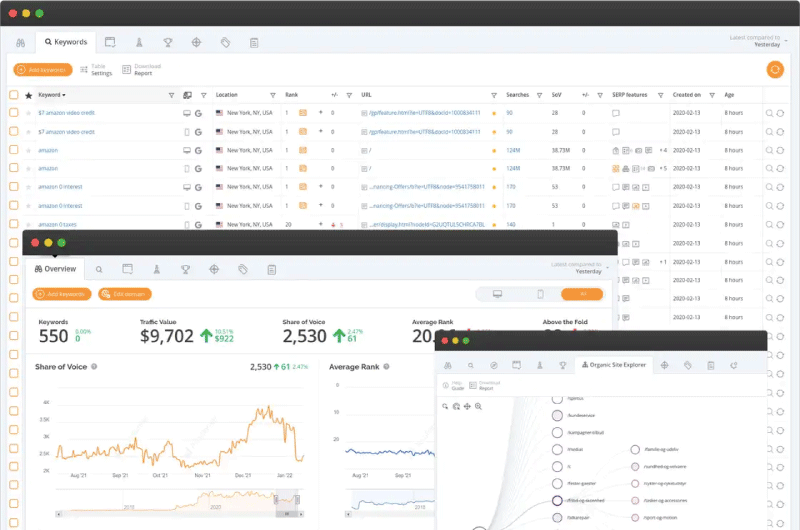Open Help Guide in the Site Explorer window

[x=453, y=386]
